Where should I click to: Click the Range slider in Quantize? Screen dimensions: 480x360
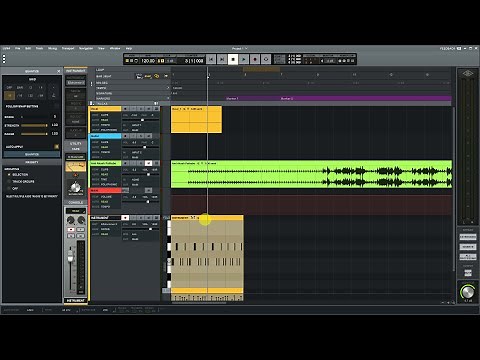pyautogui.click(x=34, y=134)
